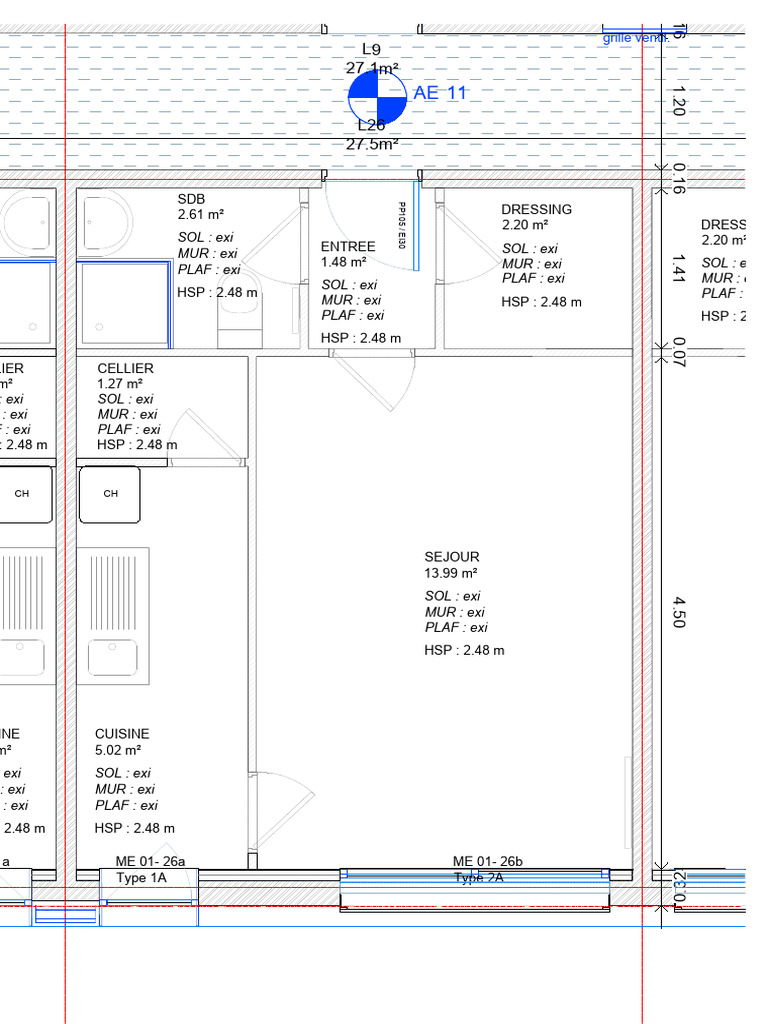Select the 27.5m² area value
This screenshot has height=1024, width=768.
(372, 144)
